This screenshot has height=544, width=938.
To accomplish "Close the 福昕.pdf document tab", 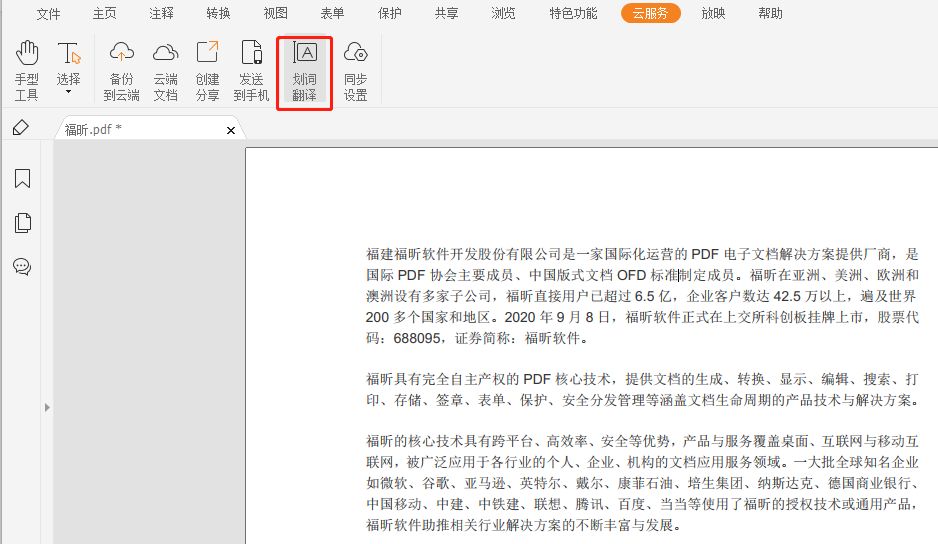I will (231, 130).
